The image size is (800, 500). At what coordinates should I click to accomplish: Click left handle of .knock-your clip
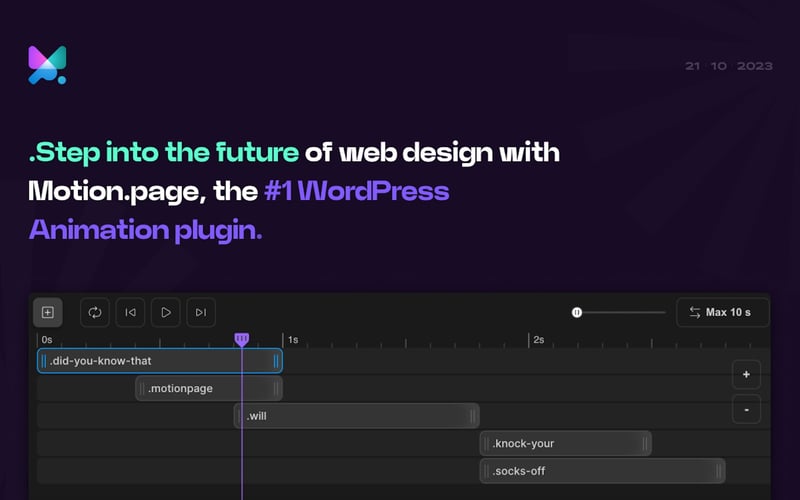(486, 444)
